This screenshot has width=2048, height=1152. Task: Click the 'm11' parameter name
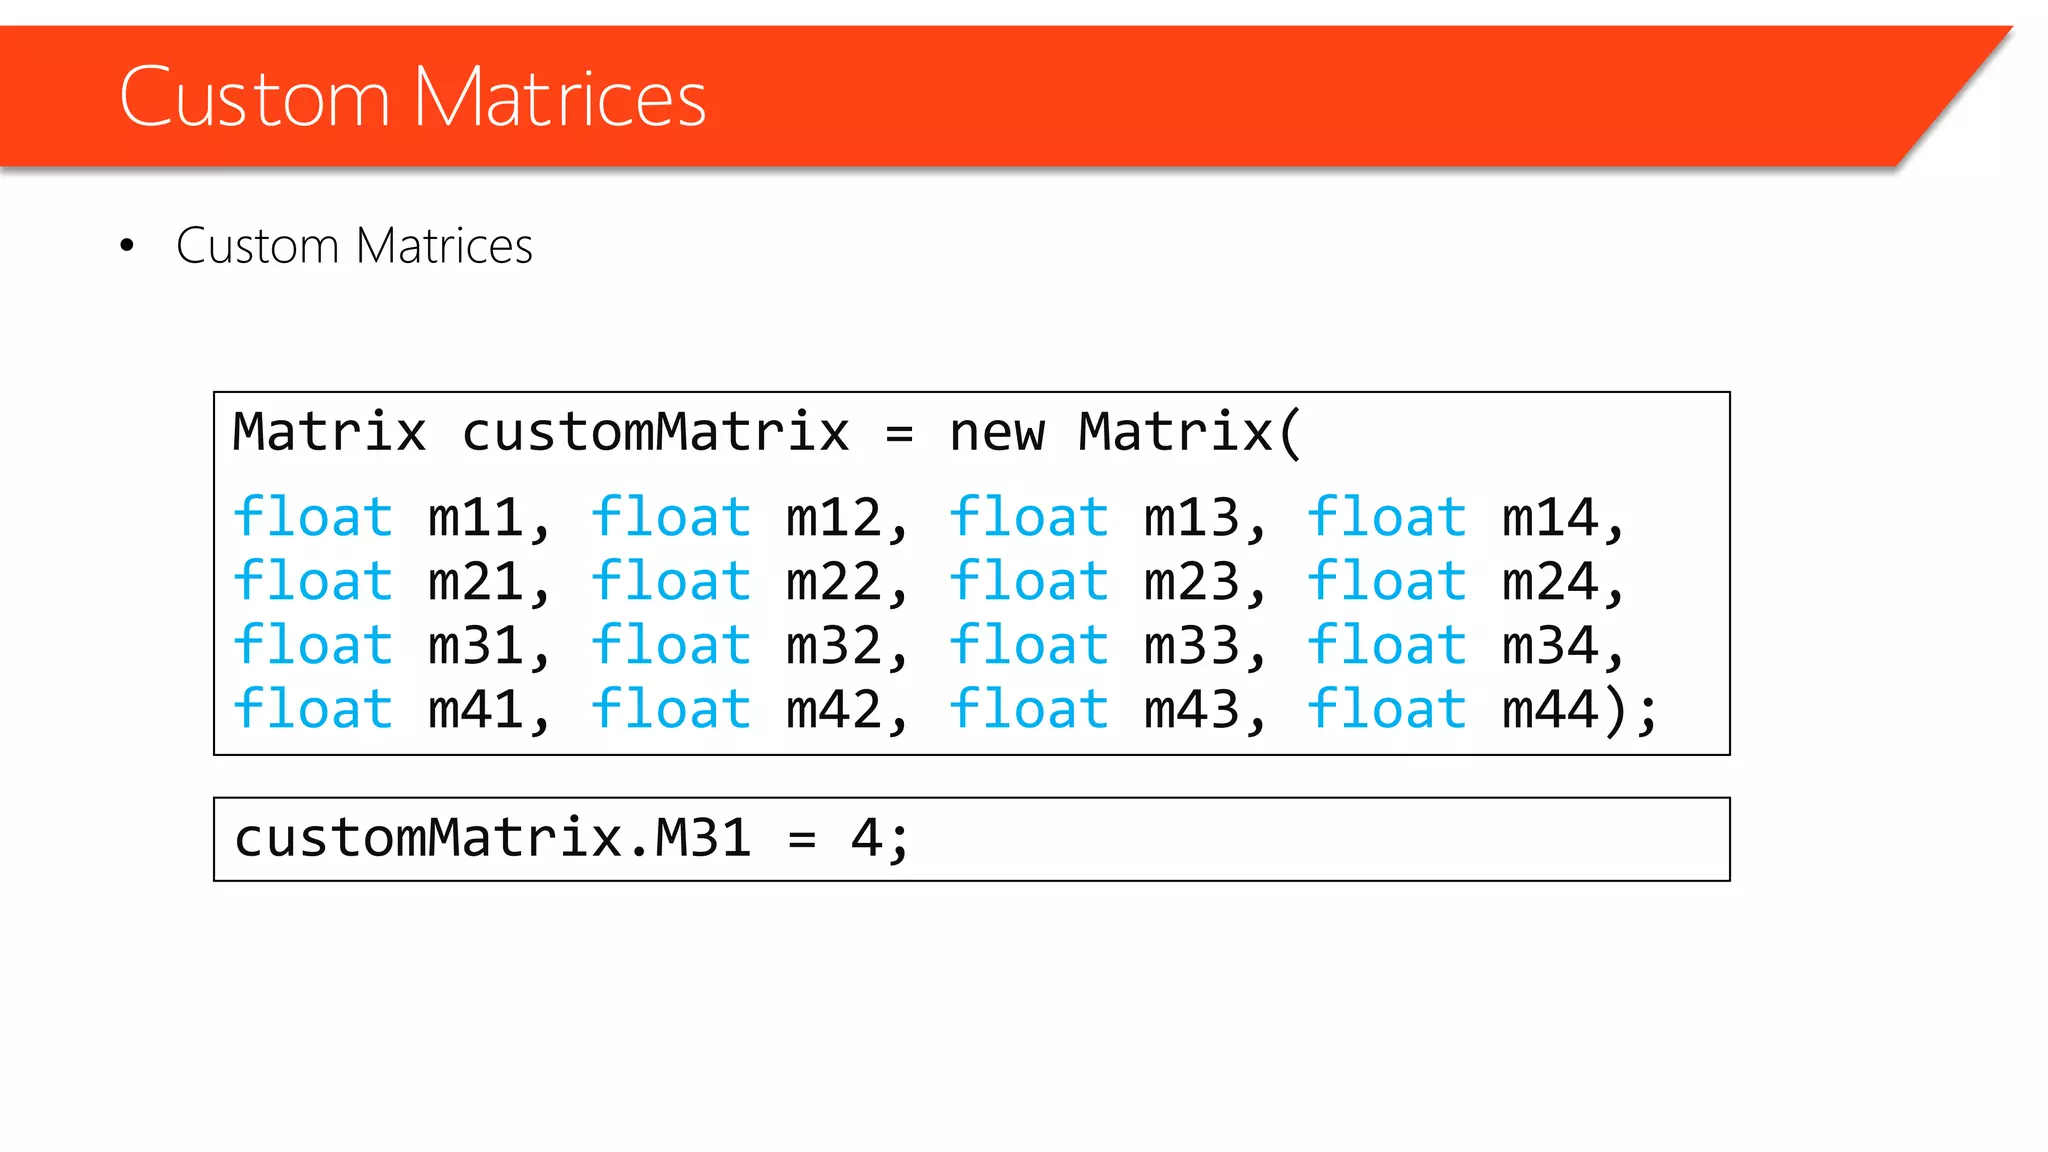point(476,518)
